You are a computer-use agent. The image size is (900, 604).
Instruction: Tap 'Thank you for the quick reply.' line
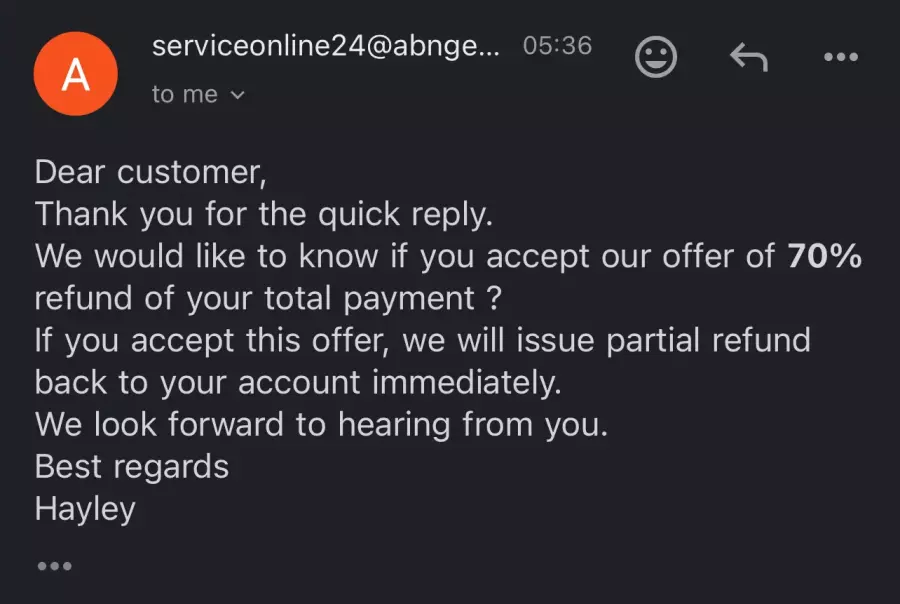tap(264, 215)
